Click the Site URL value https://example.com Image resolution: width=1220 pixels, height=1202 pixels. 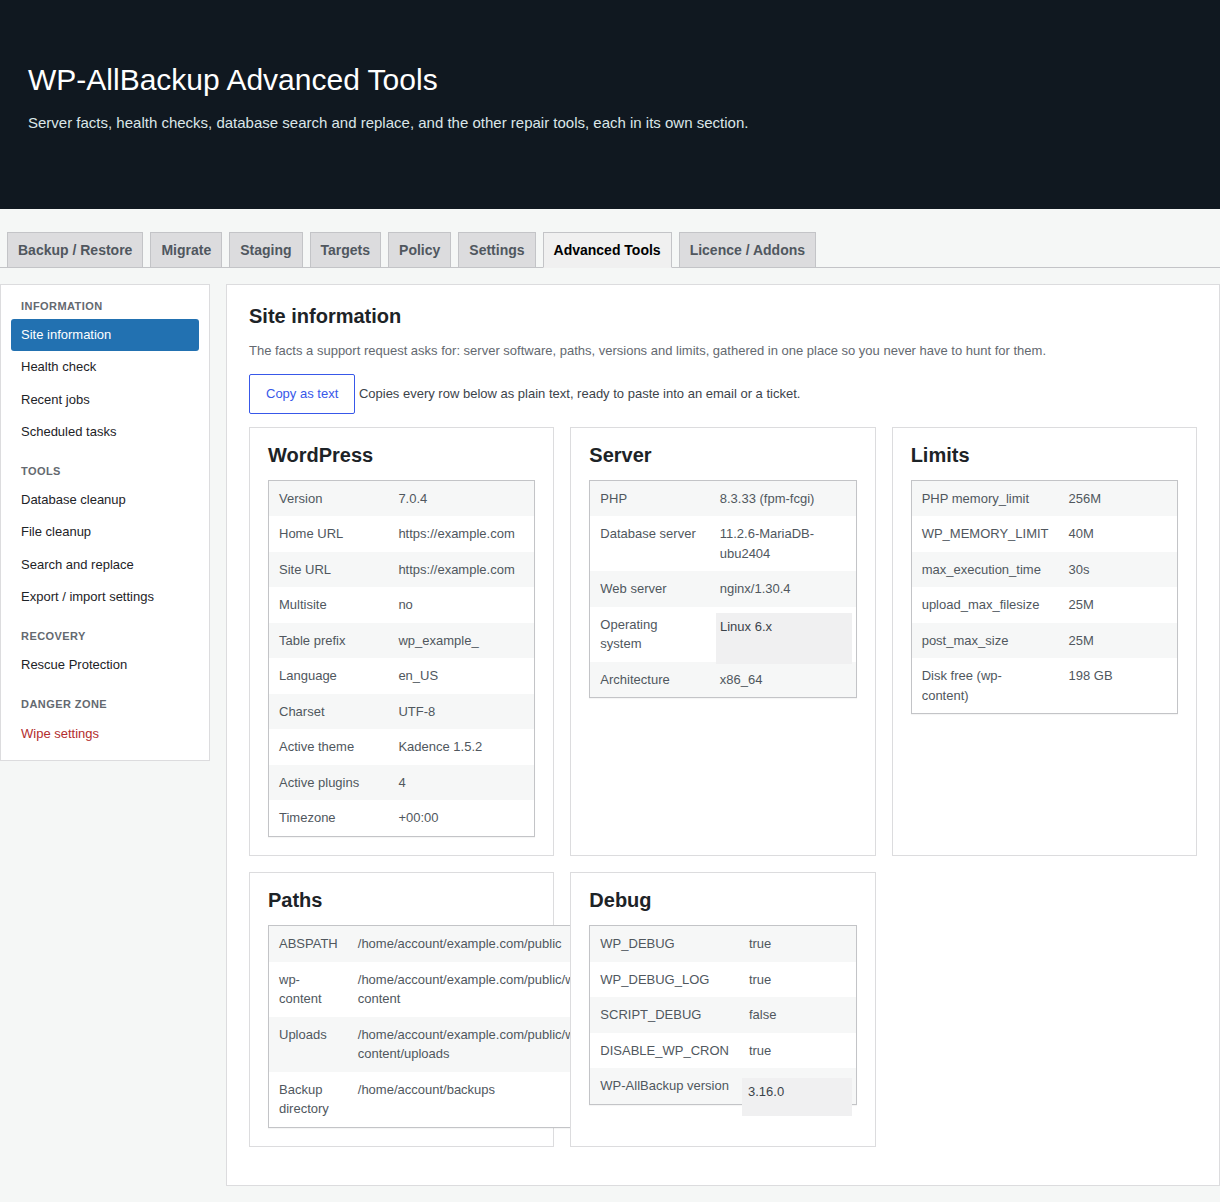pos(456,570)
